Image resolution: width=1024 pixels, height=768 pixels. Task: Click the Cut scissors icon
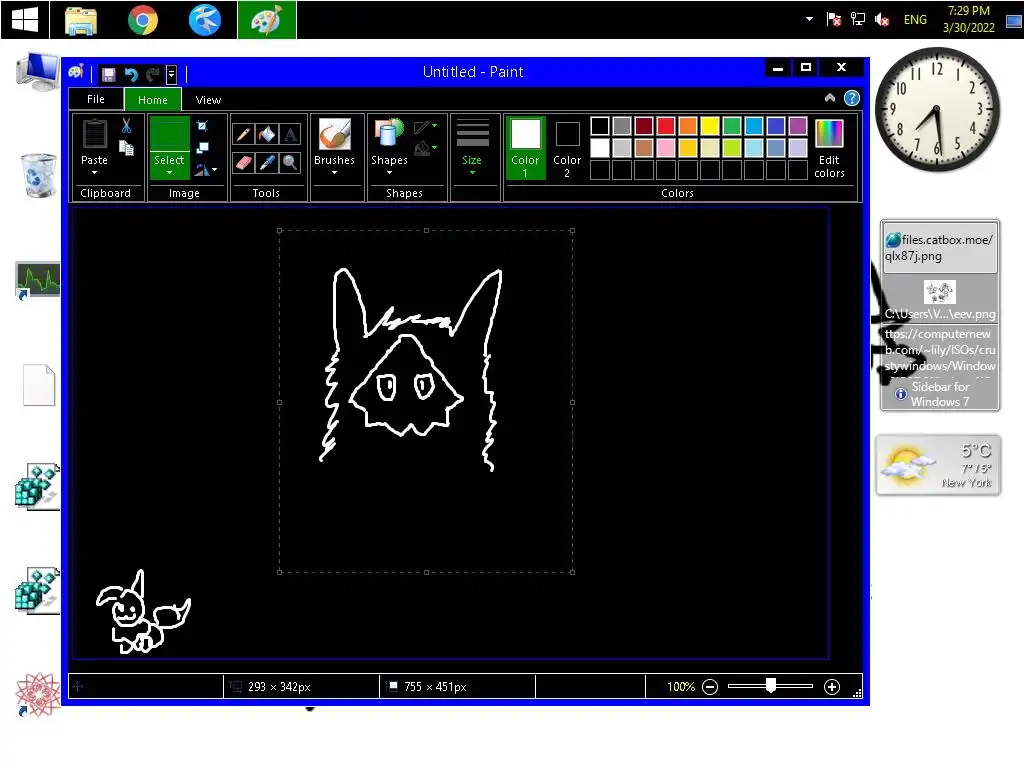(127, 126)
